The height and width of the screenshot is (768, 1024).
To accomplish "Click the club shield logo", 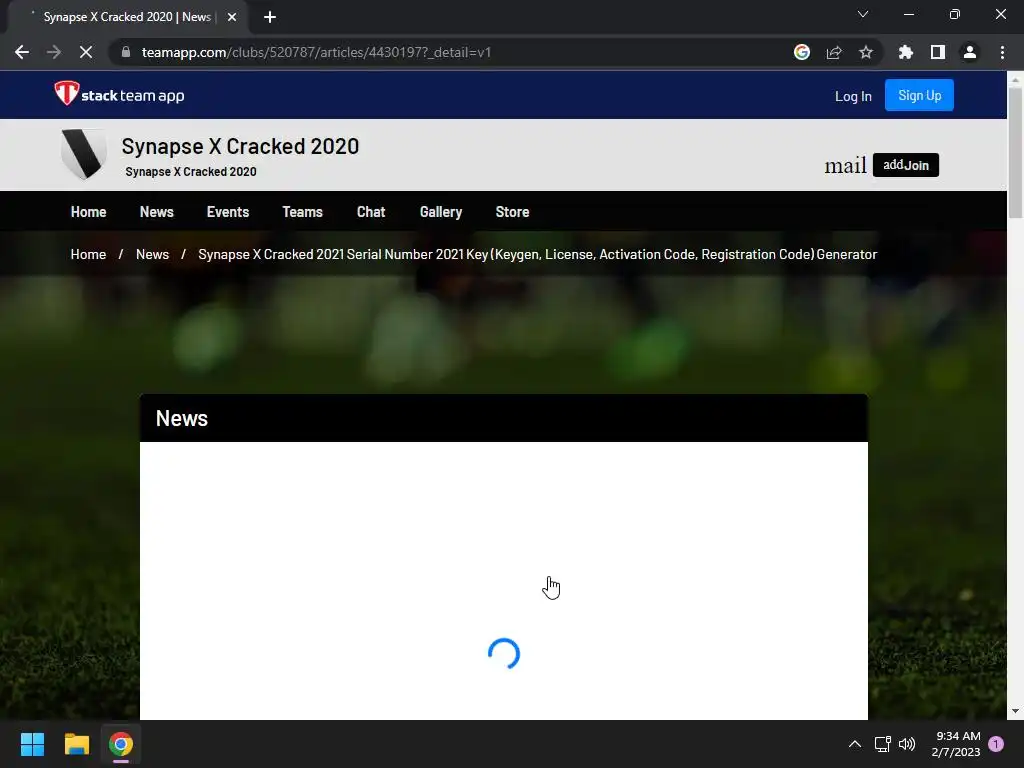I will (x=84, y=154).
